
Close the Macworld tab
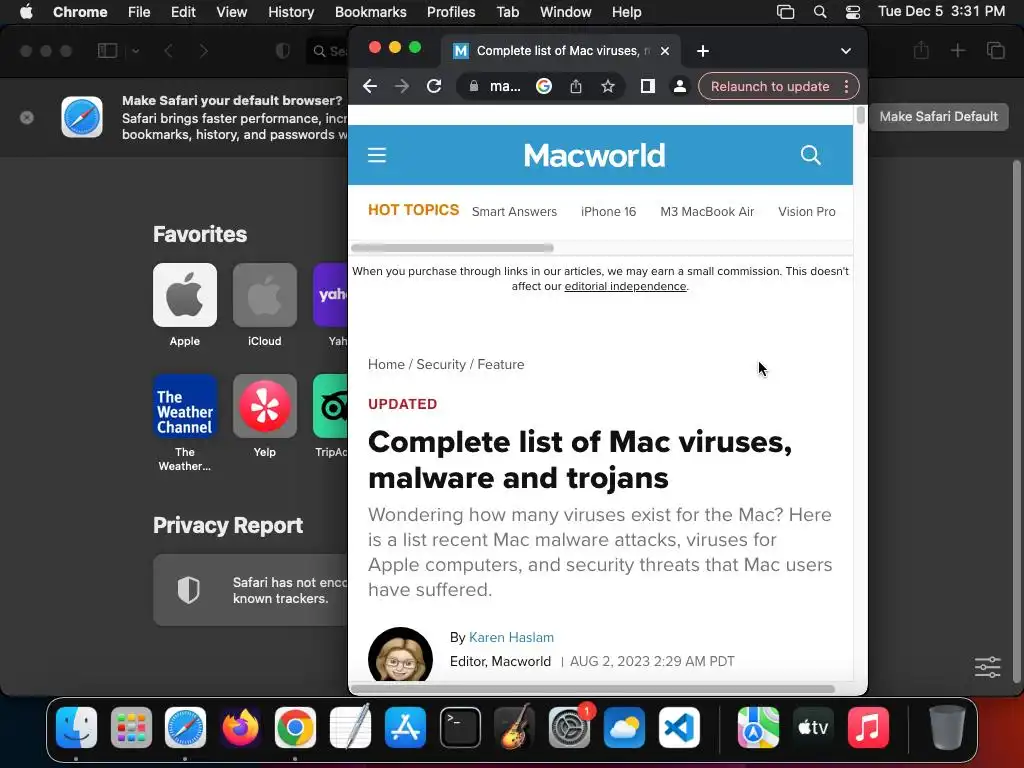tap(665, 51)
